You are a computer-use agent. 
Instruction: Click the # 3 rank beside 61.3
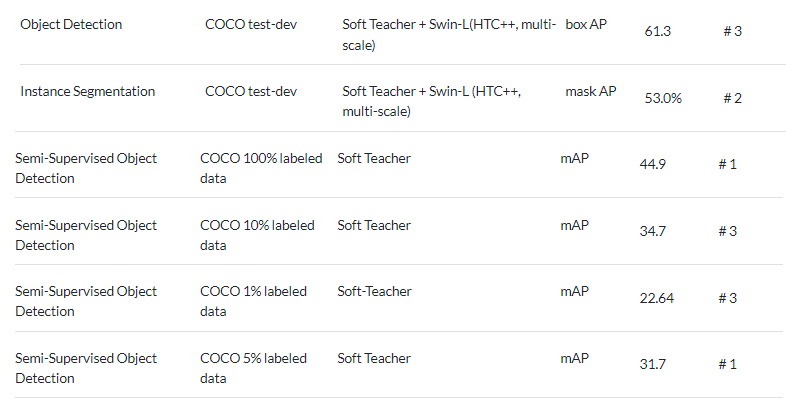coord(732,31)
